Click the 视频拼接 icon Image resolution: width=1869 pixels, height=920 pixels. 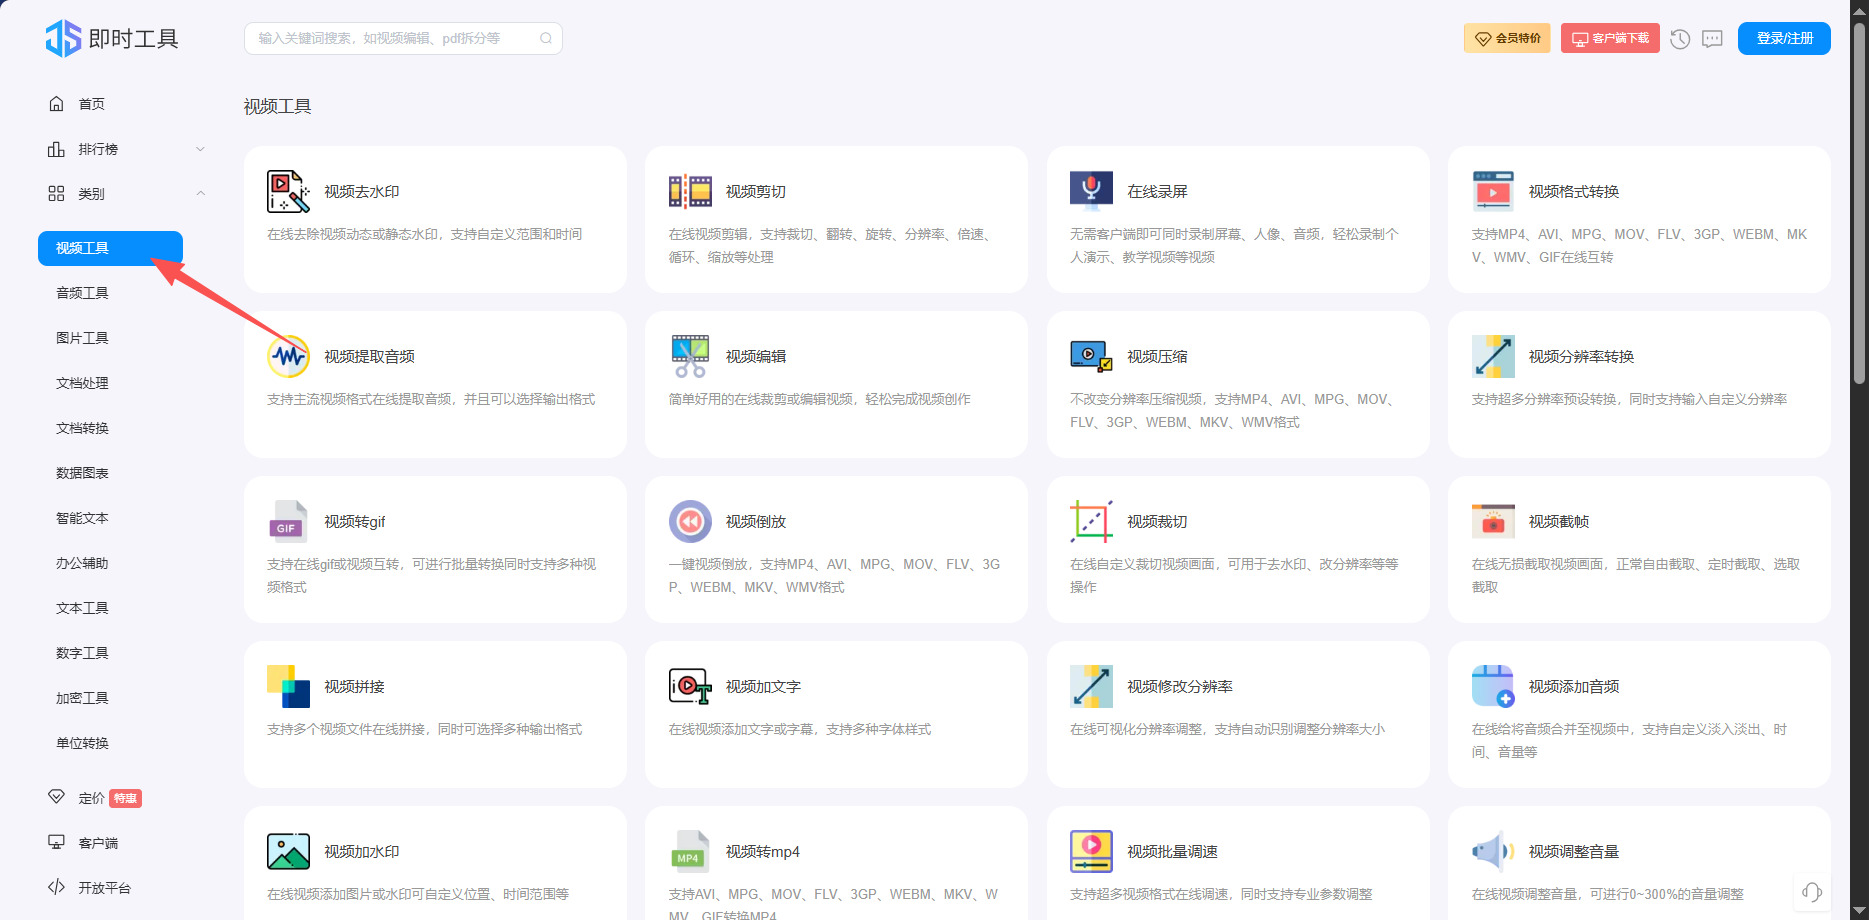(288, 686)
